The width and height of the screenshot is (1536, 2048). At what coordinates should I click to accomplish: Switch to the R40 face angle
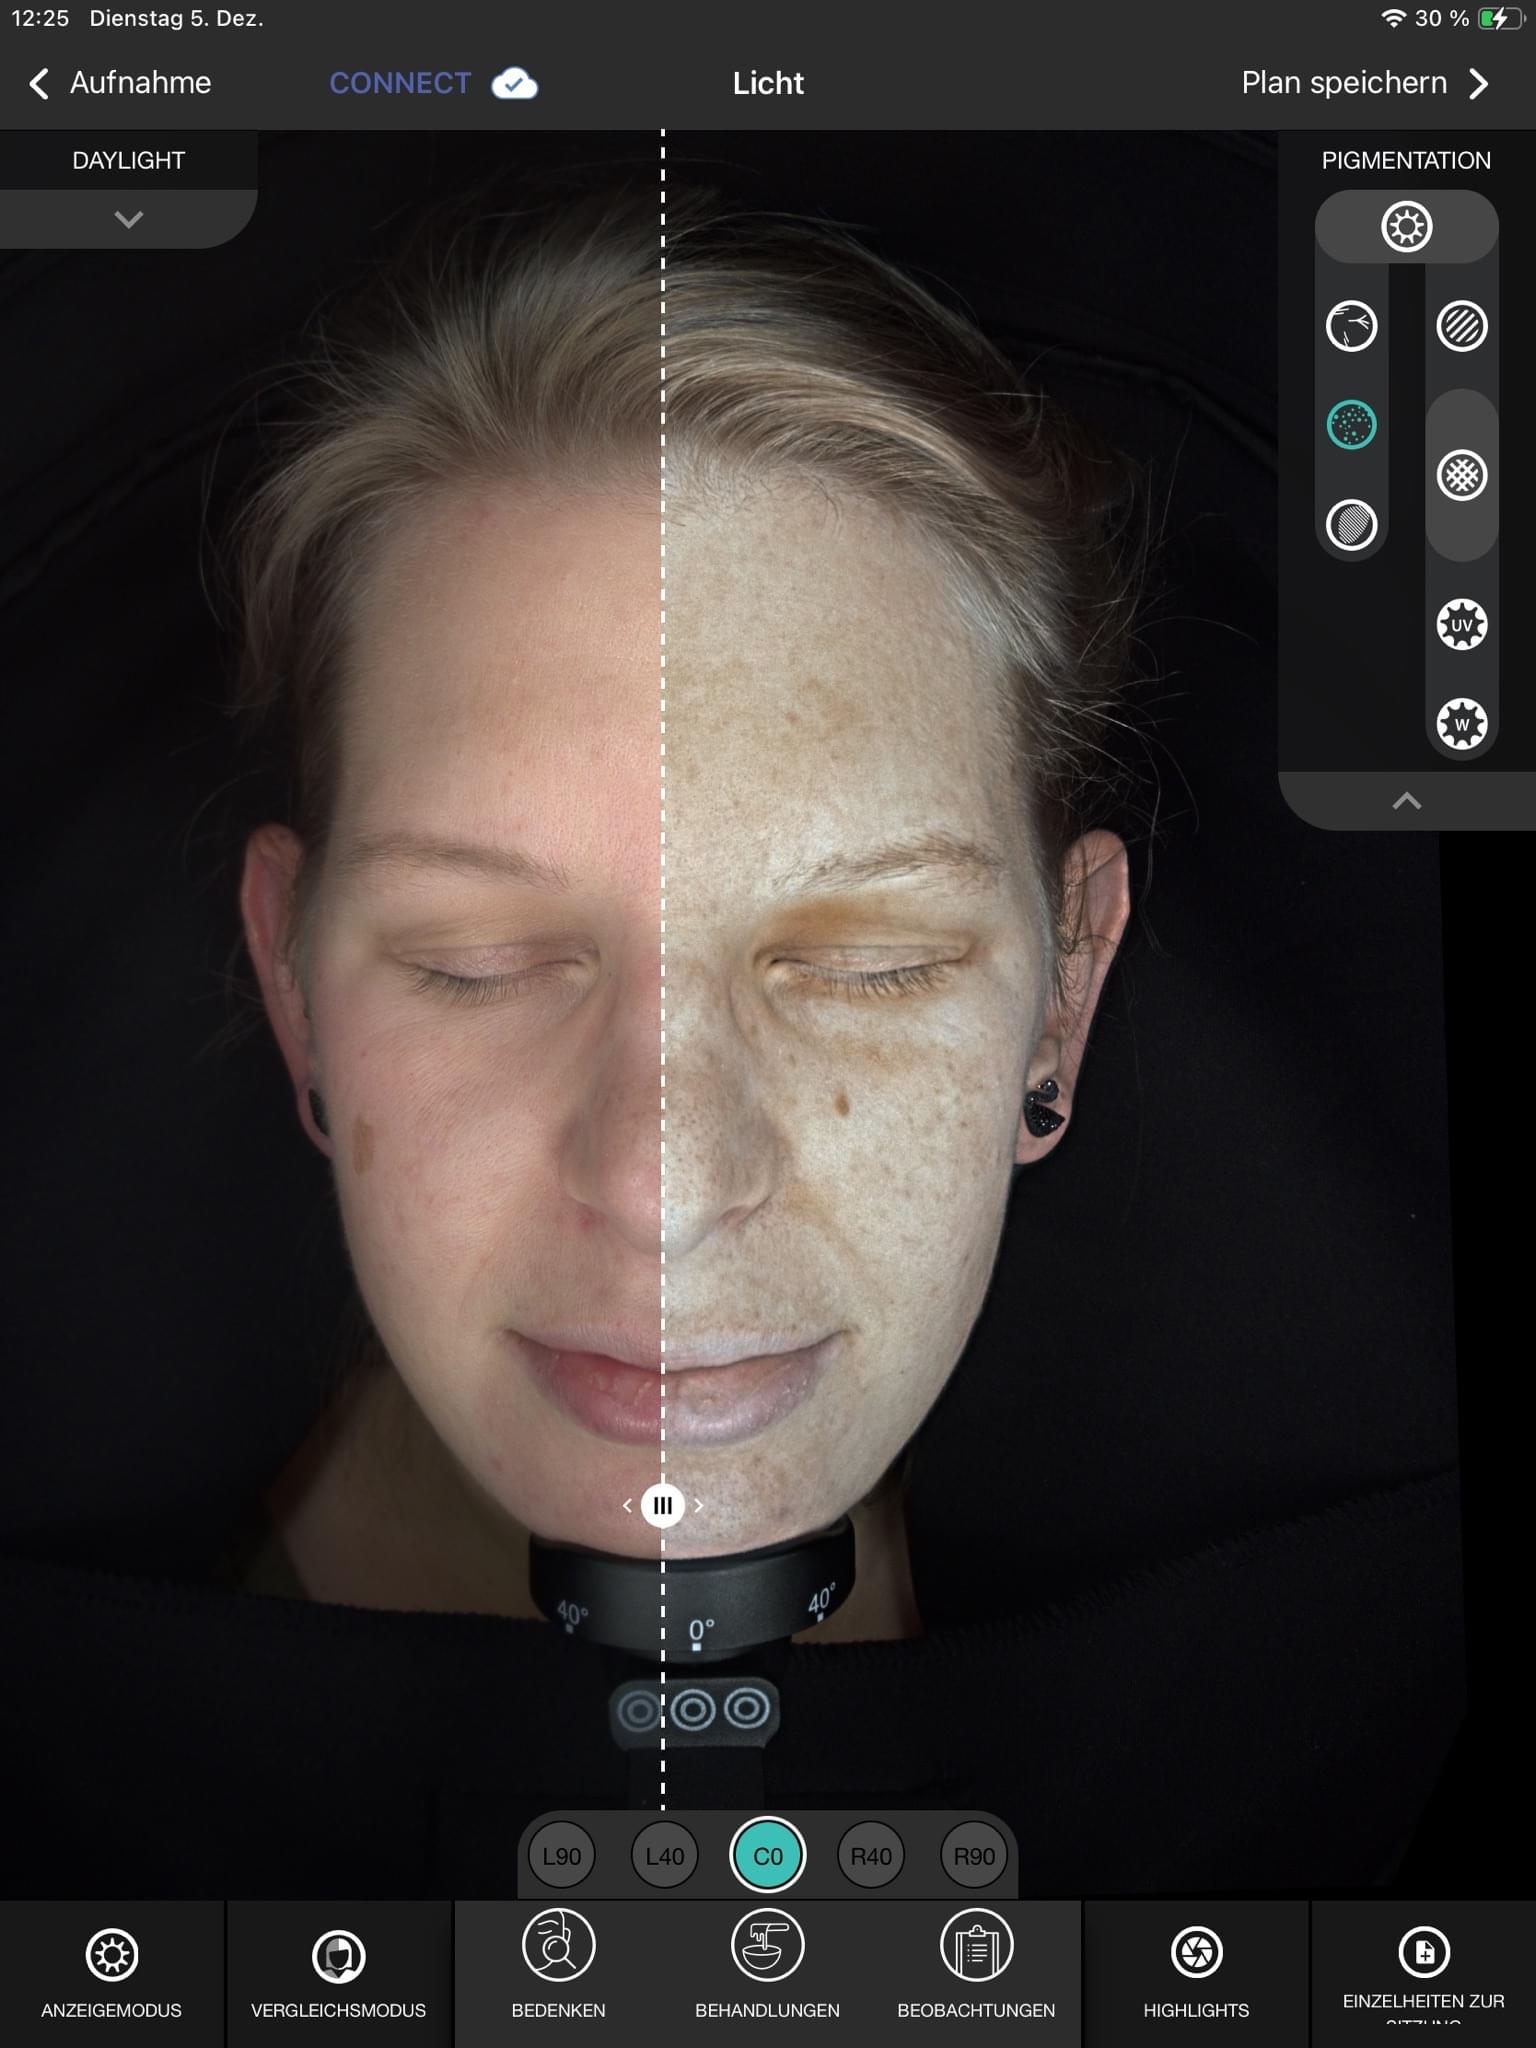click(871, 1856)
